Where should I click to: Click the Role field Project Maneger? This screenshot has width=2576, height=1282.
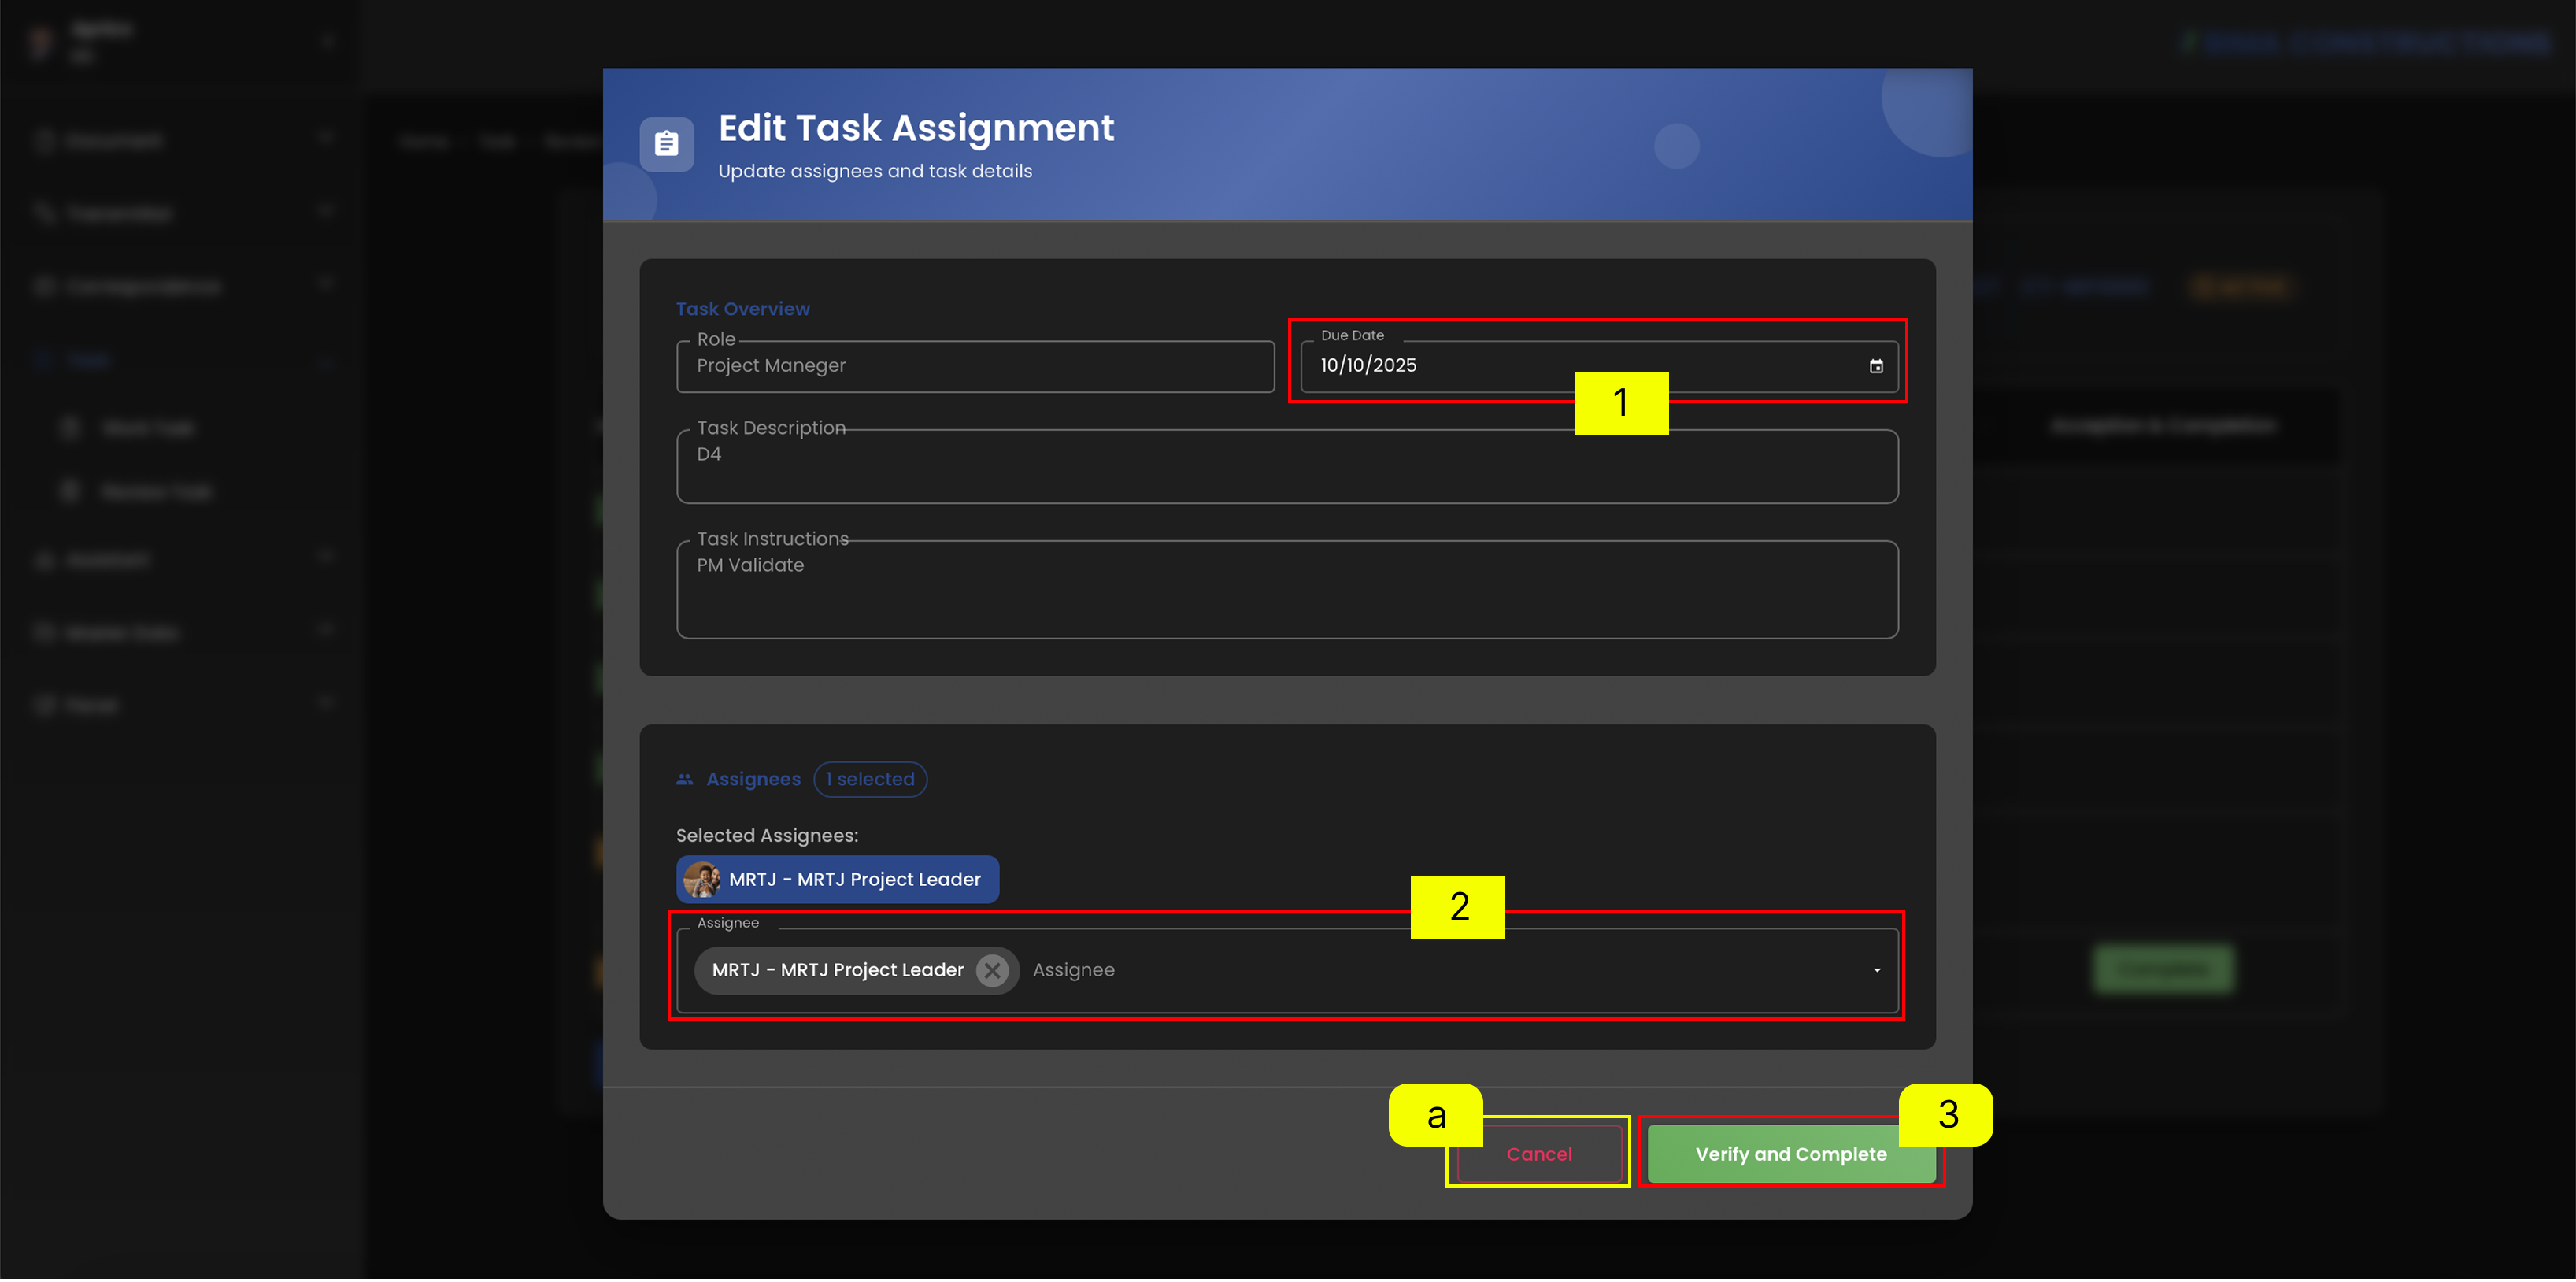click(x=975, y=366)
